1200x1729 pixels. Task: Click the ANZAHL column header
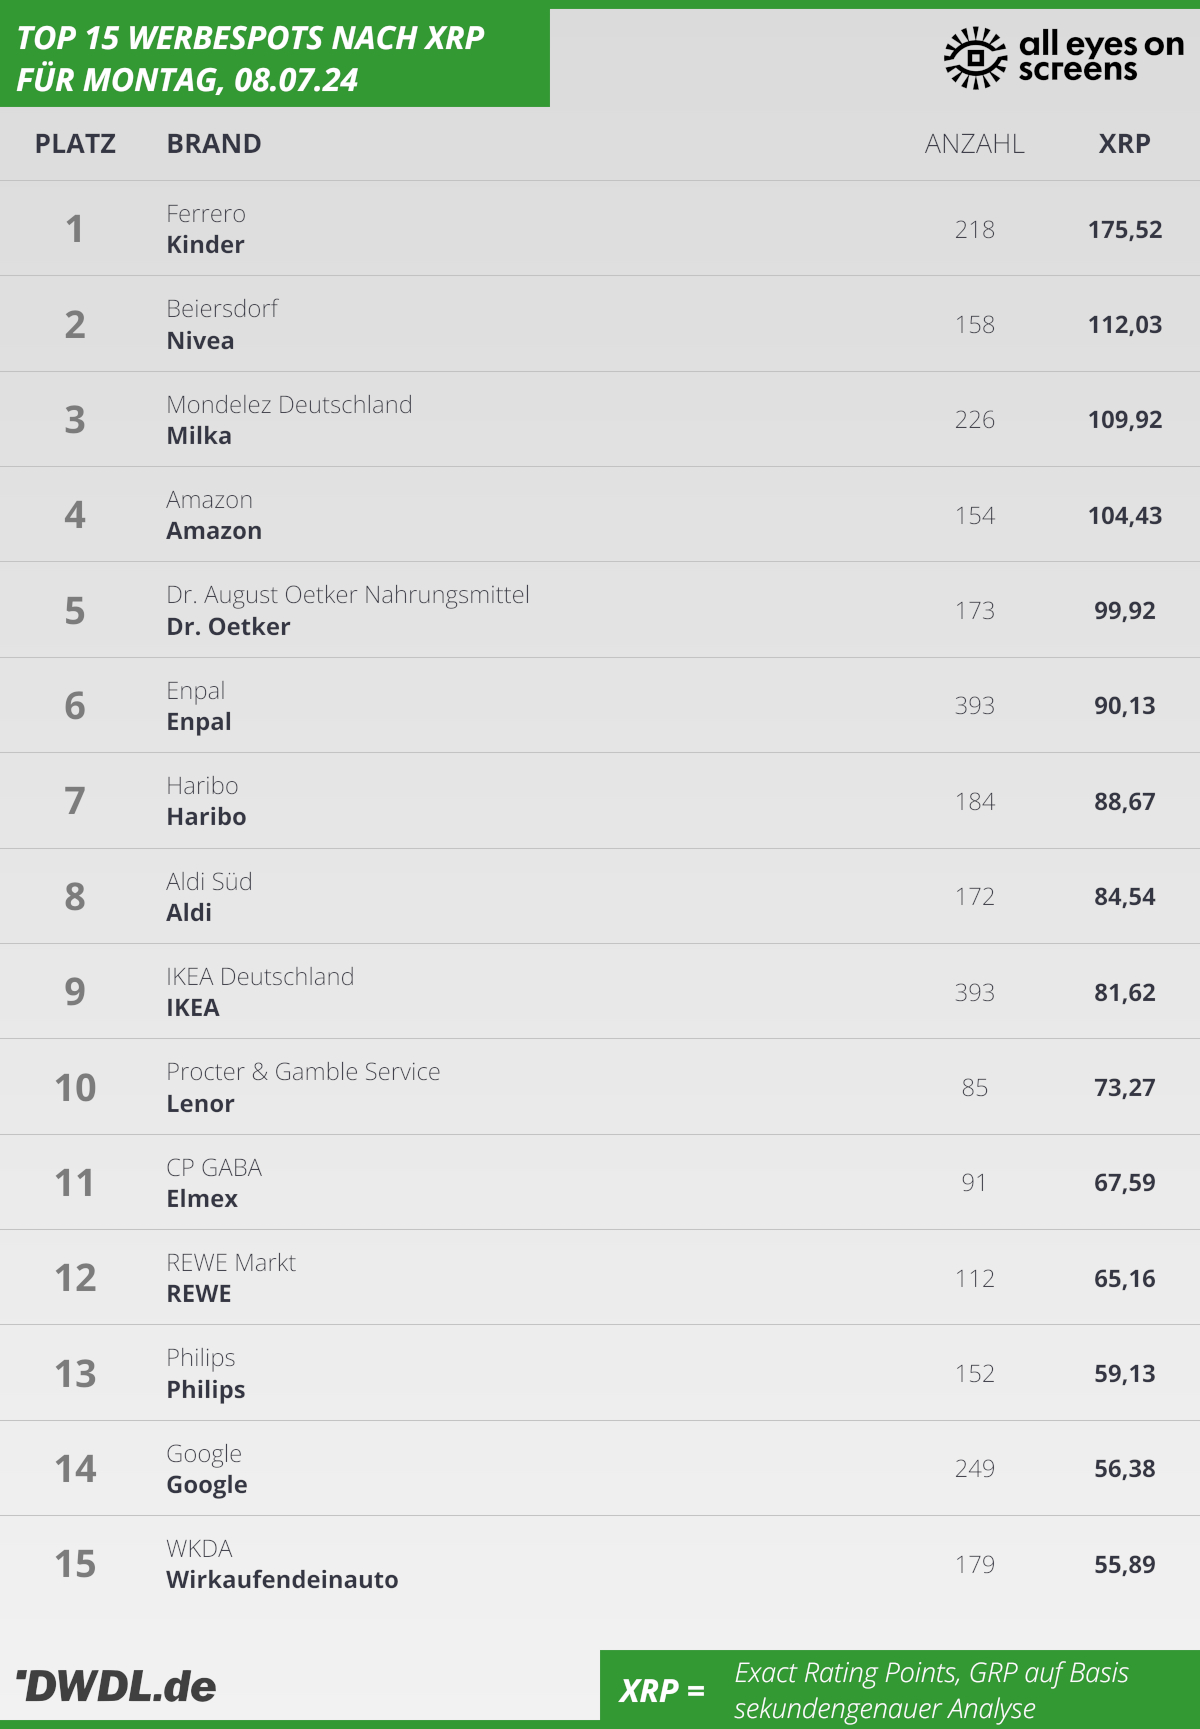tap(975, 144)
